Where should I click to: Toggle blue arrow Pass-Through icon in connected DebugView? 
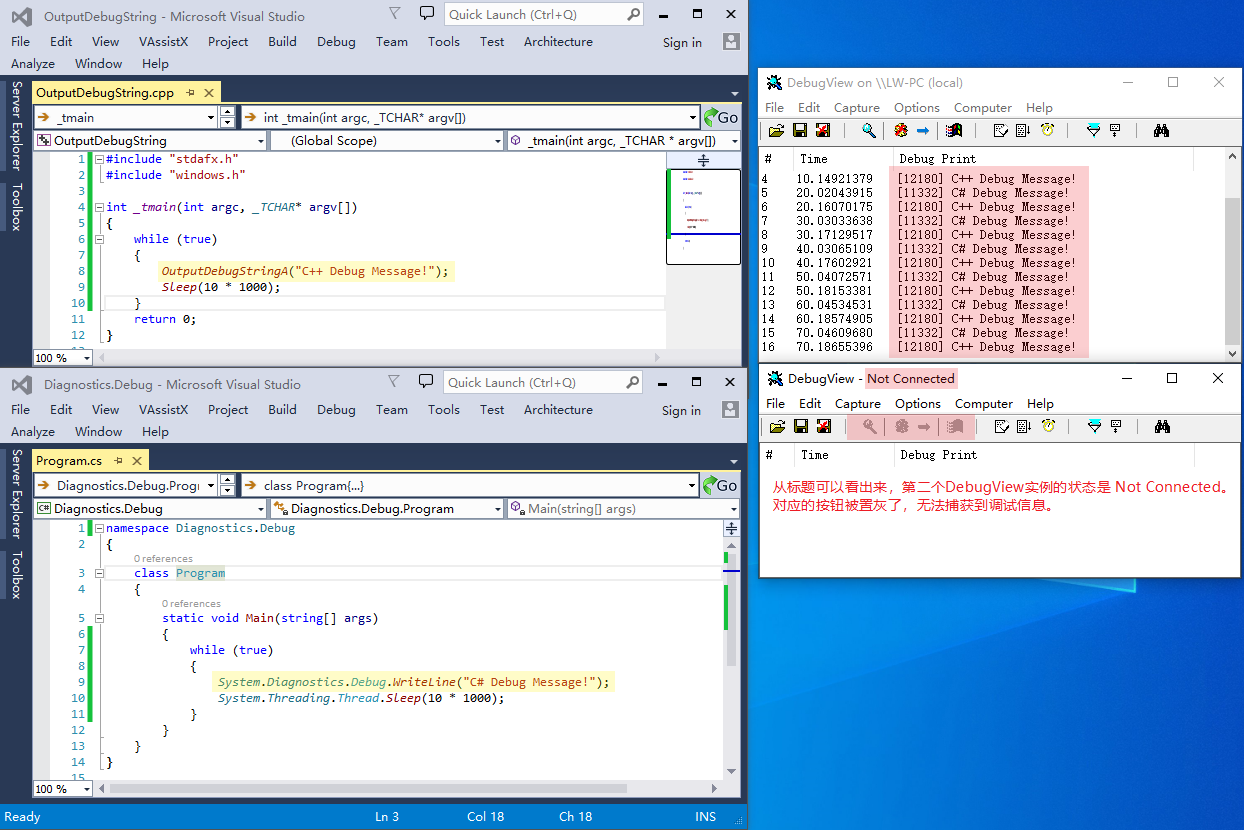(923, 131)
